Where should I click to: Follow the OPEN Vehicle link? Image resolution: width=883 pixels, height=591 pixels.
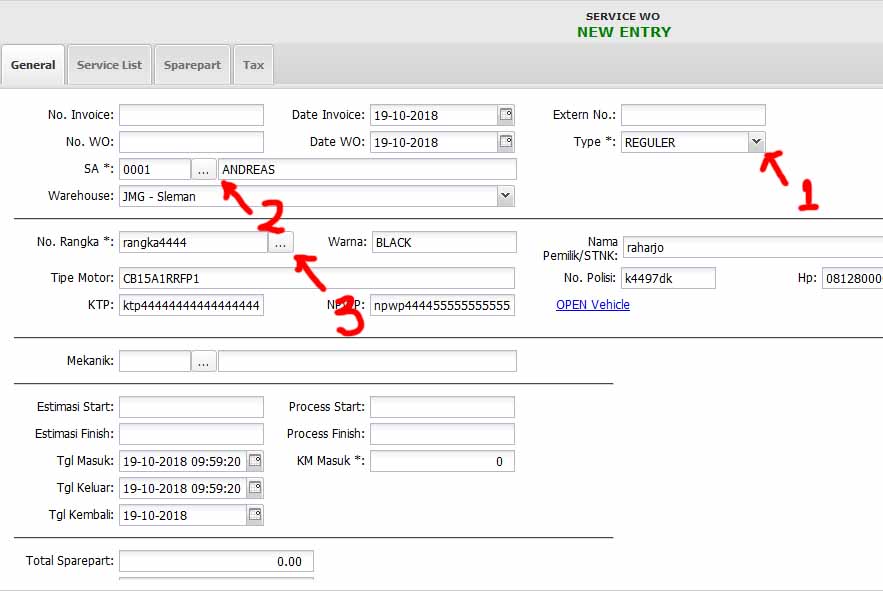coord(593,305)
